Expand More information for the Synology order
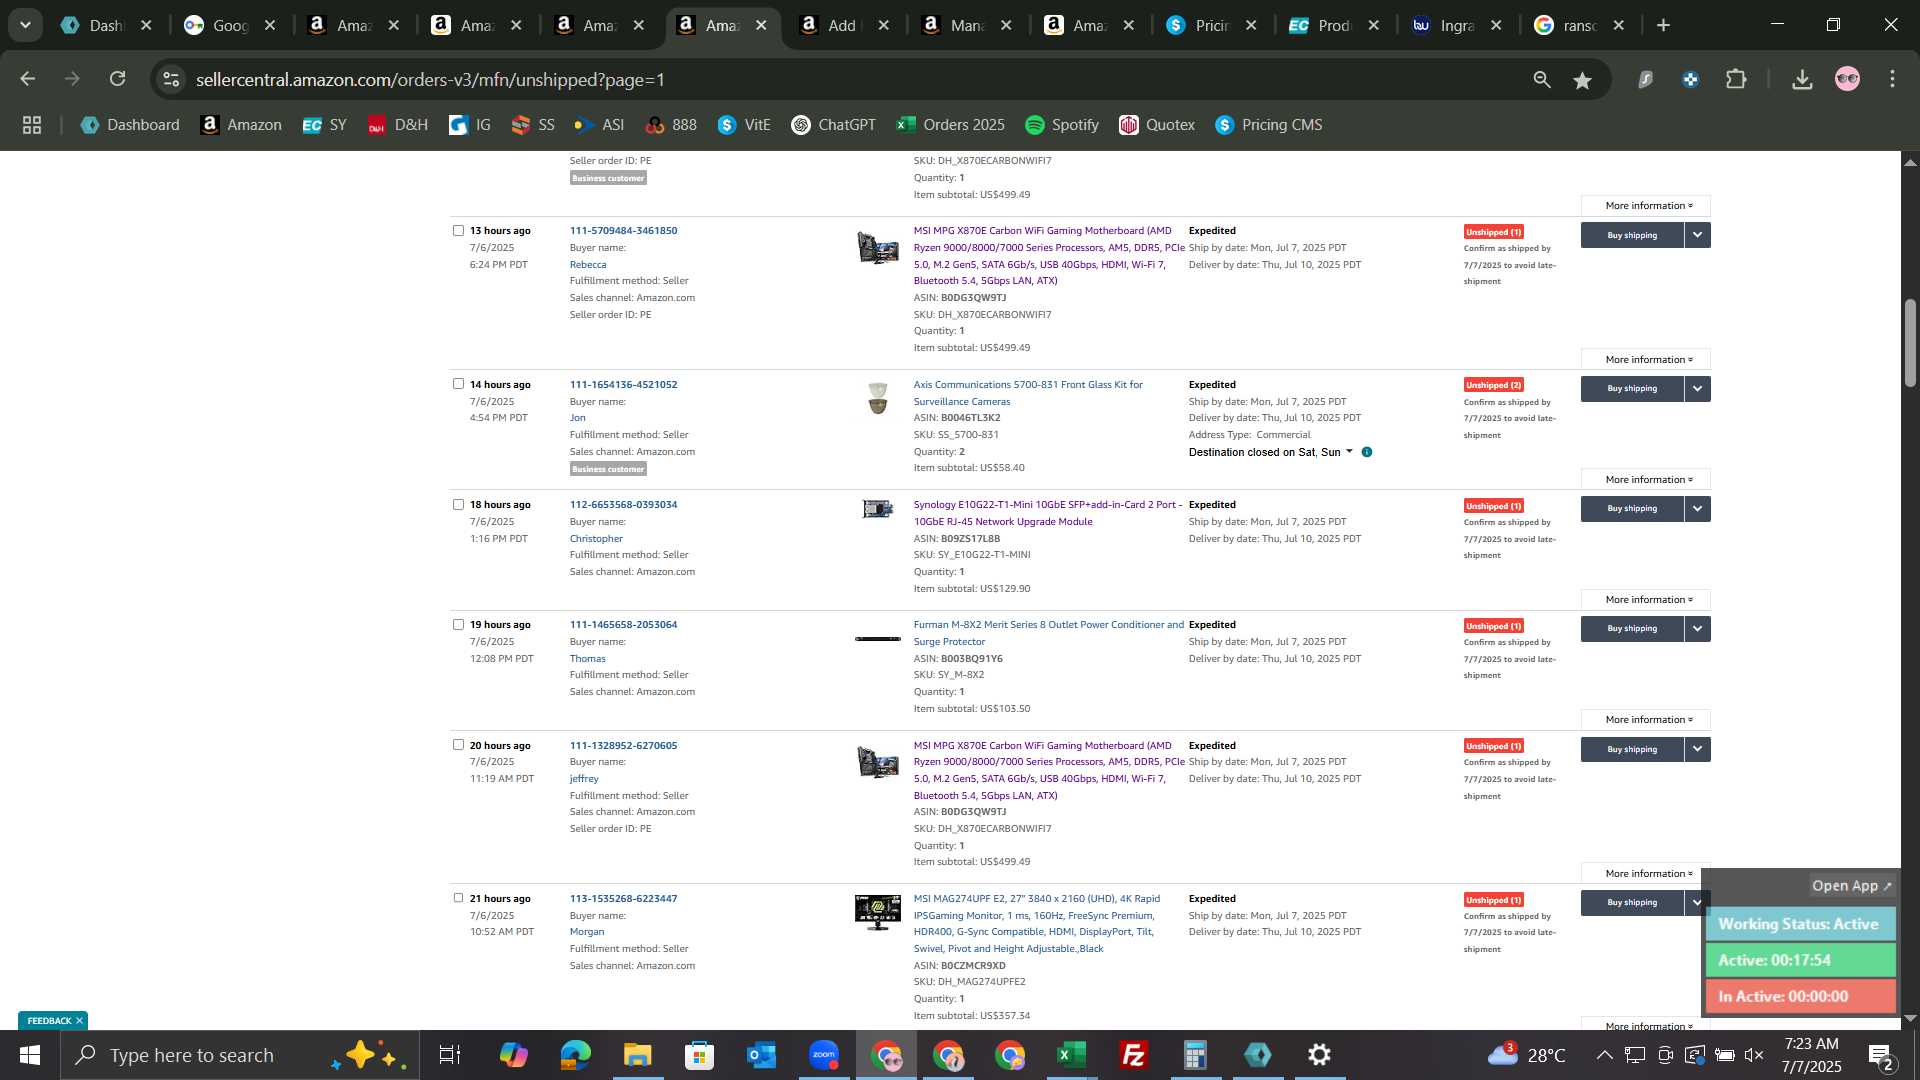The width and height of the screenshot is (1920, 1080). click(1645, 599)
